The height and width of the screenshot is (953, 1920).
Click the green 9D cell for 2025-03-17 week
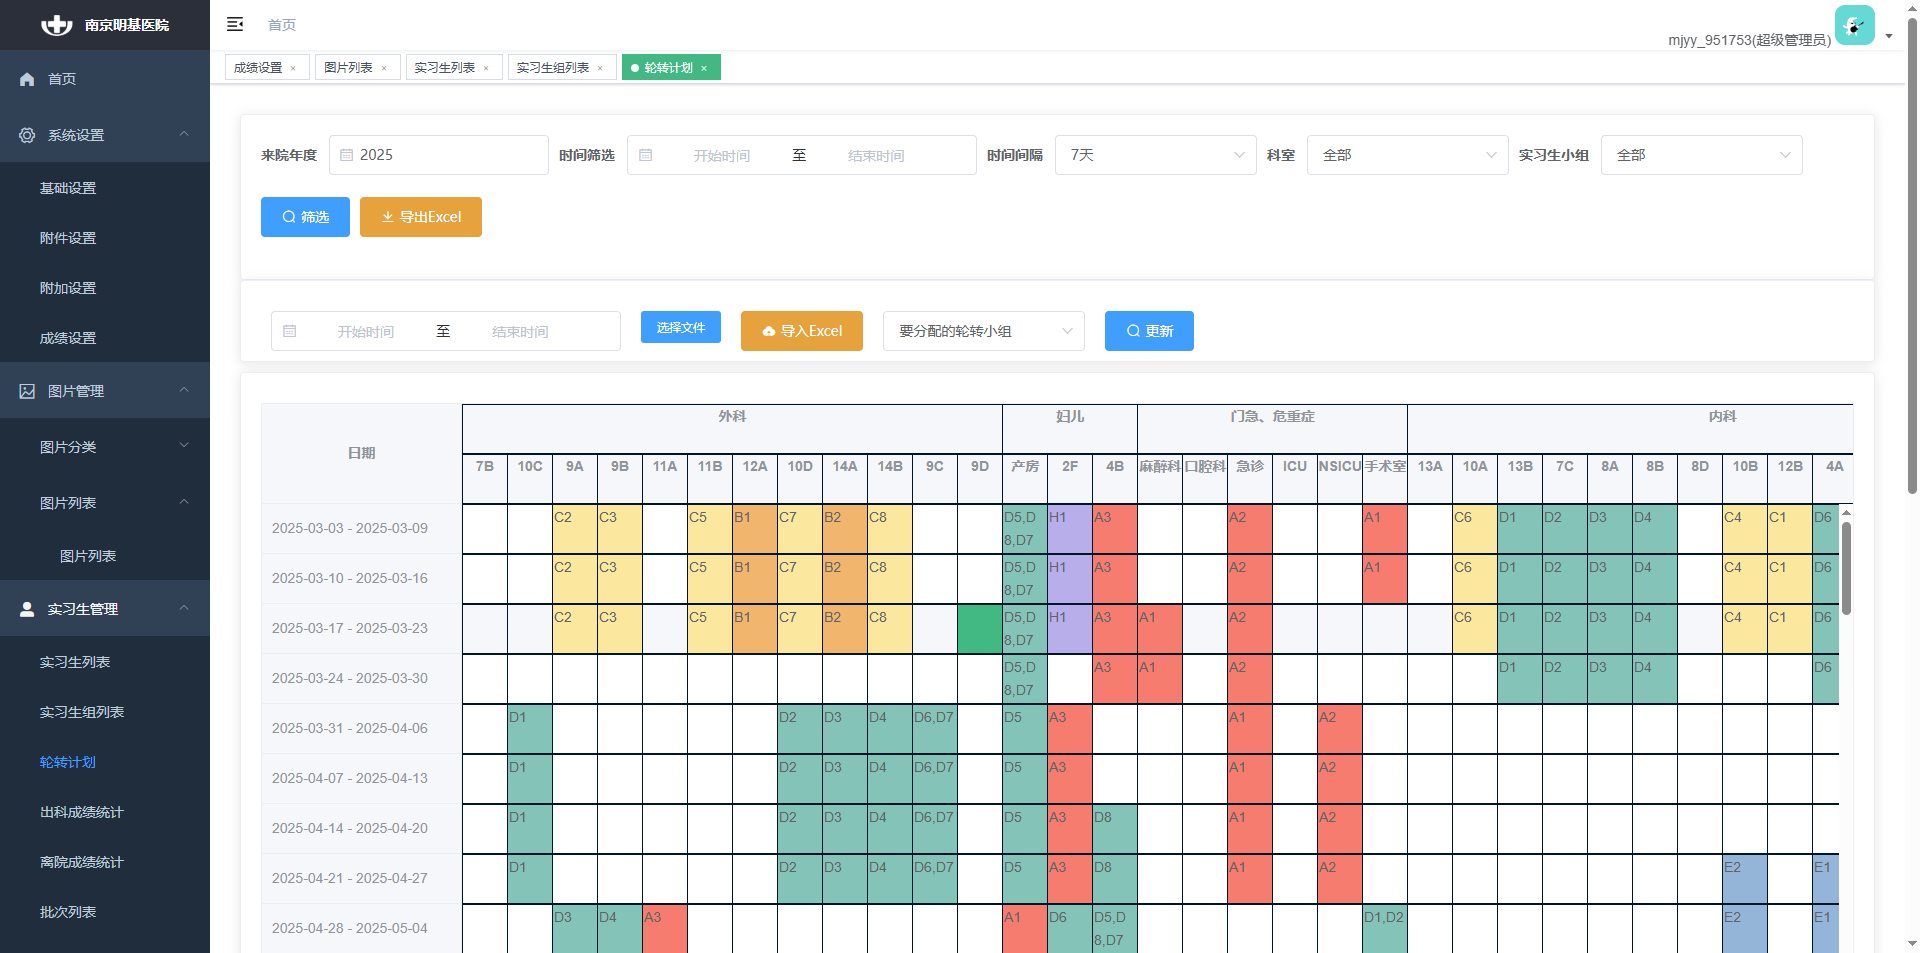tap(979, 629)
